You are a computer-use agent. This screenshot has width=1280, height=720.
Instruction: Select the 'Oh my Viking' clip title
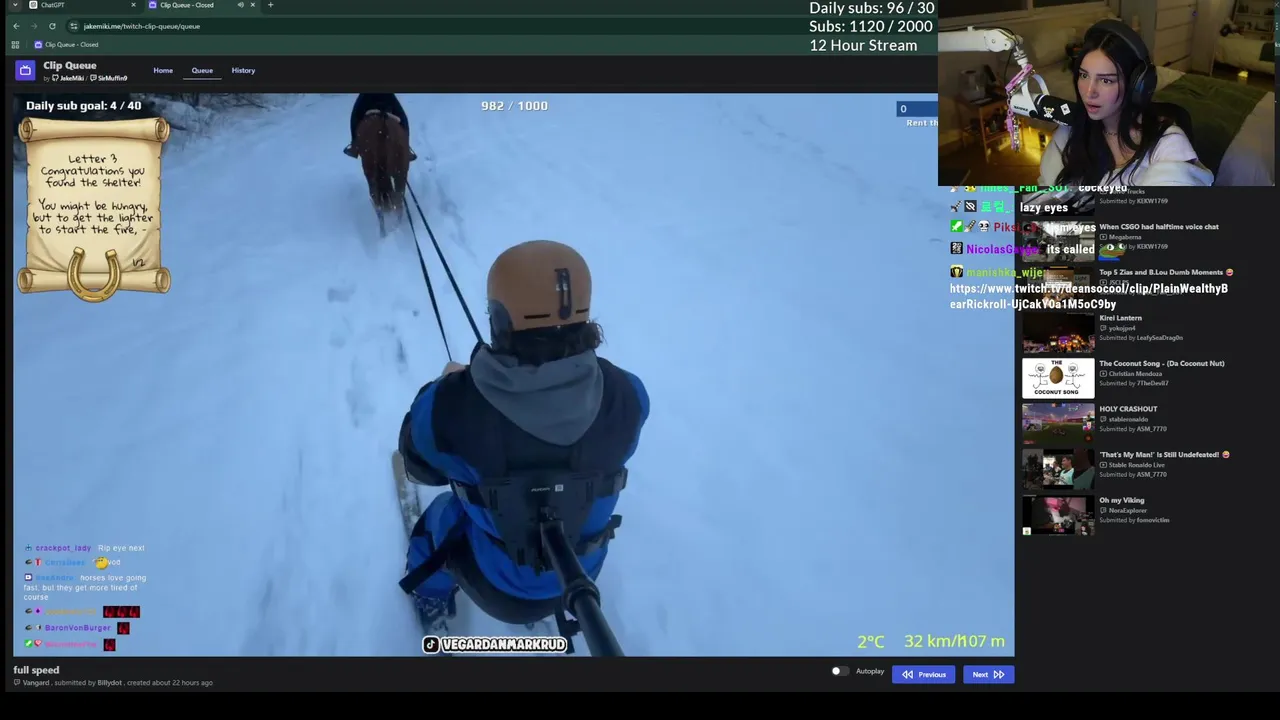pos(1121,500)
